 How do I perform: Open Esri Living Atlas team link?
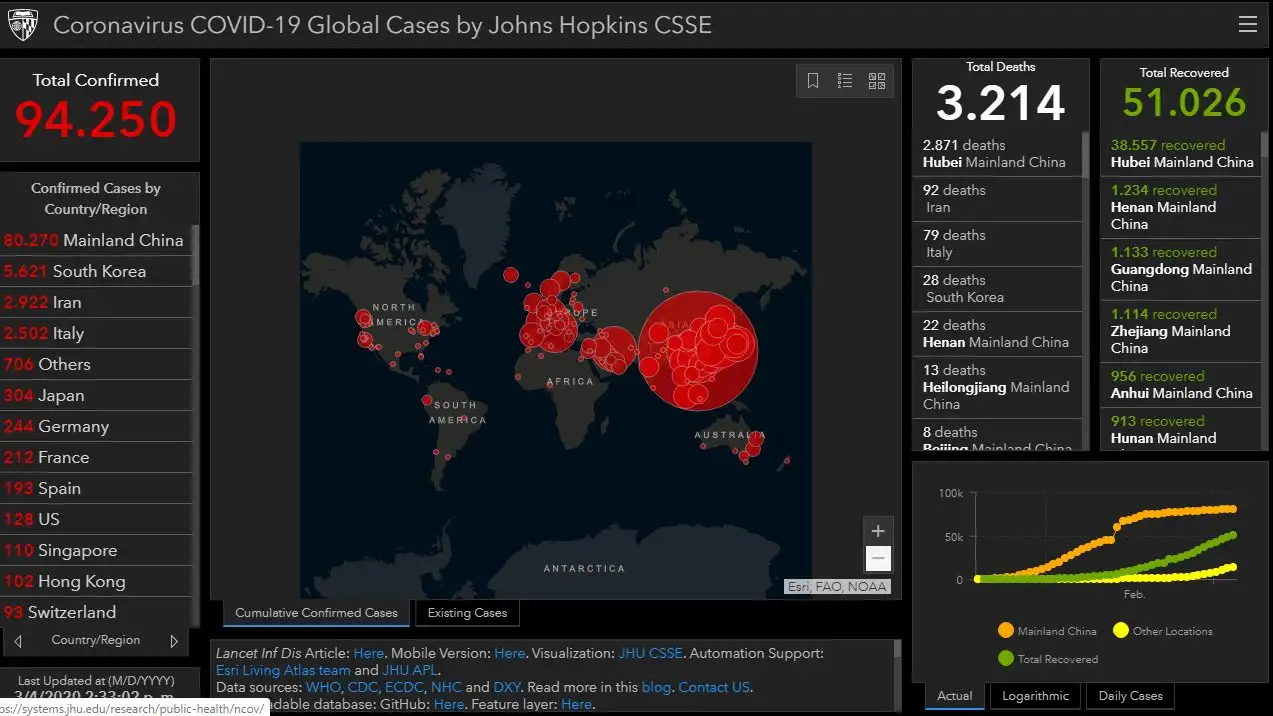(283, 670)
